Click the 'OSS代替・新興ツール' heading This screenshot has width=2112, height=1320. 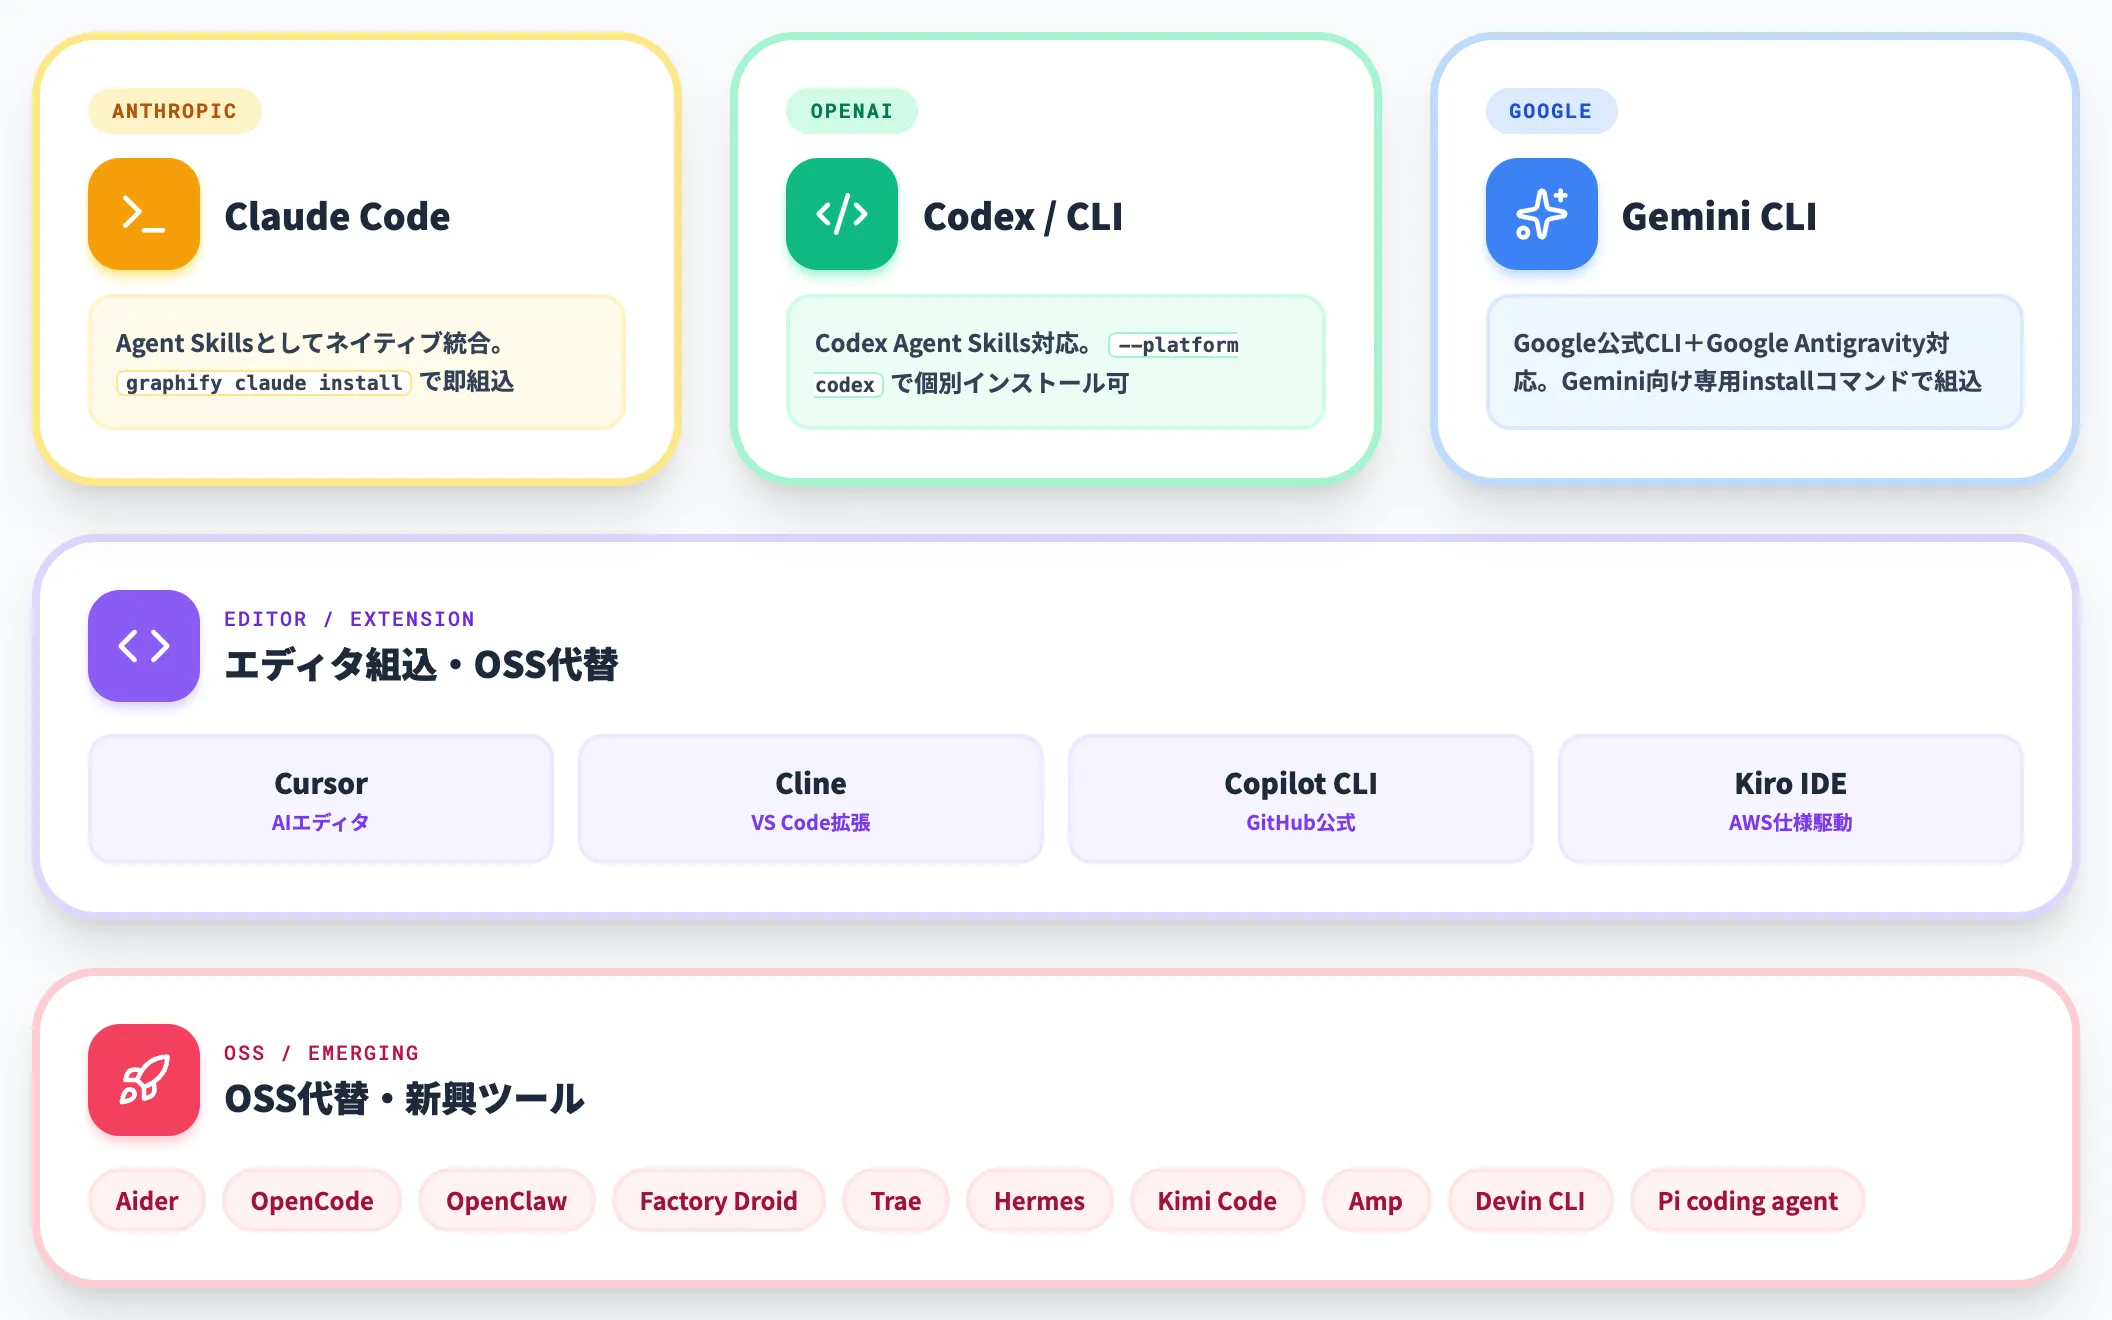pos(404,1099)
